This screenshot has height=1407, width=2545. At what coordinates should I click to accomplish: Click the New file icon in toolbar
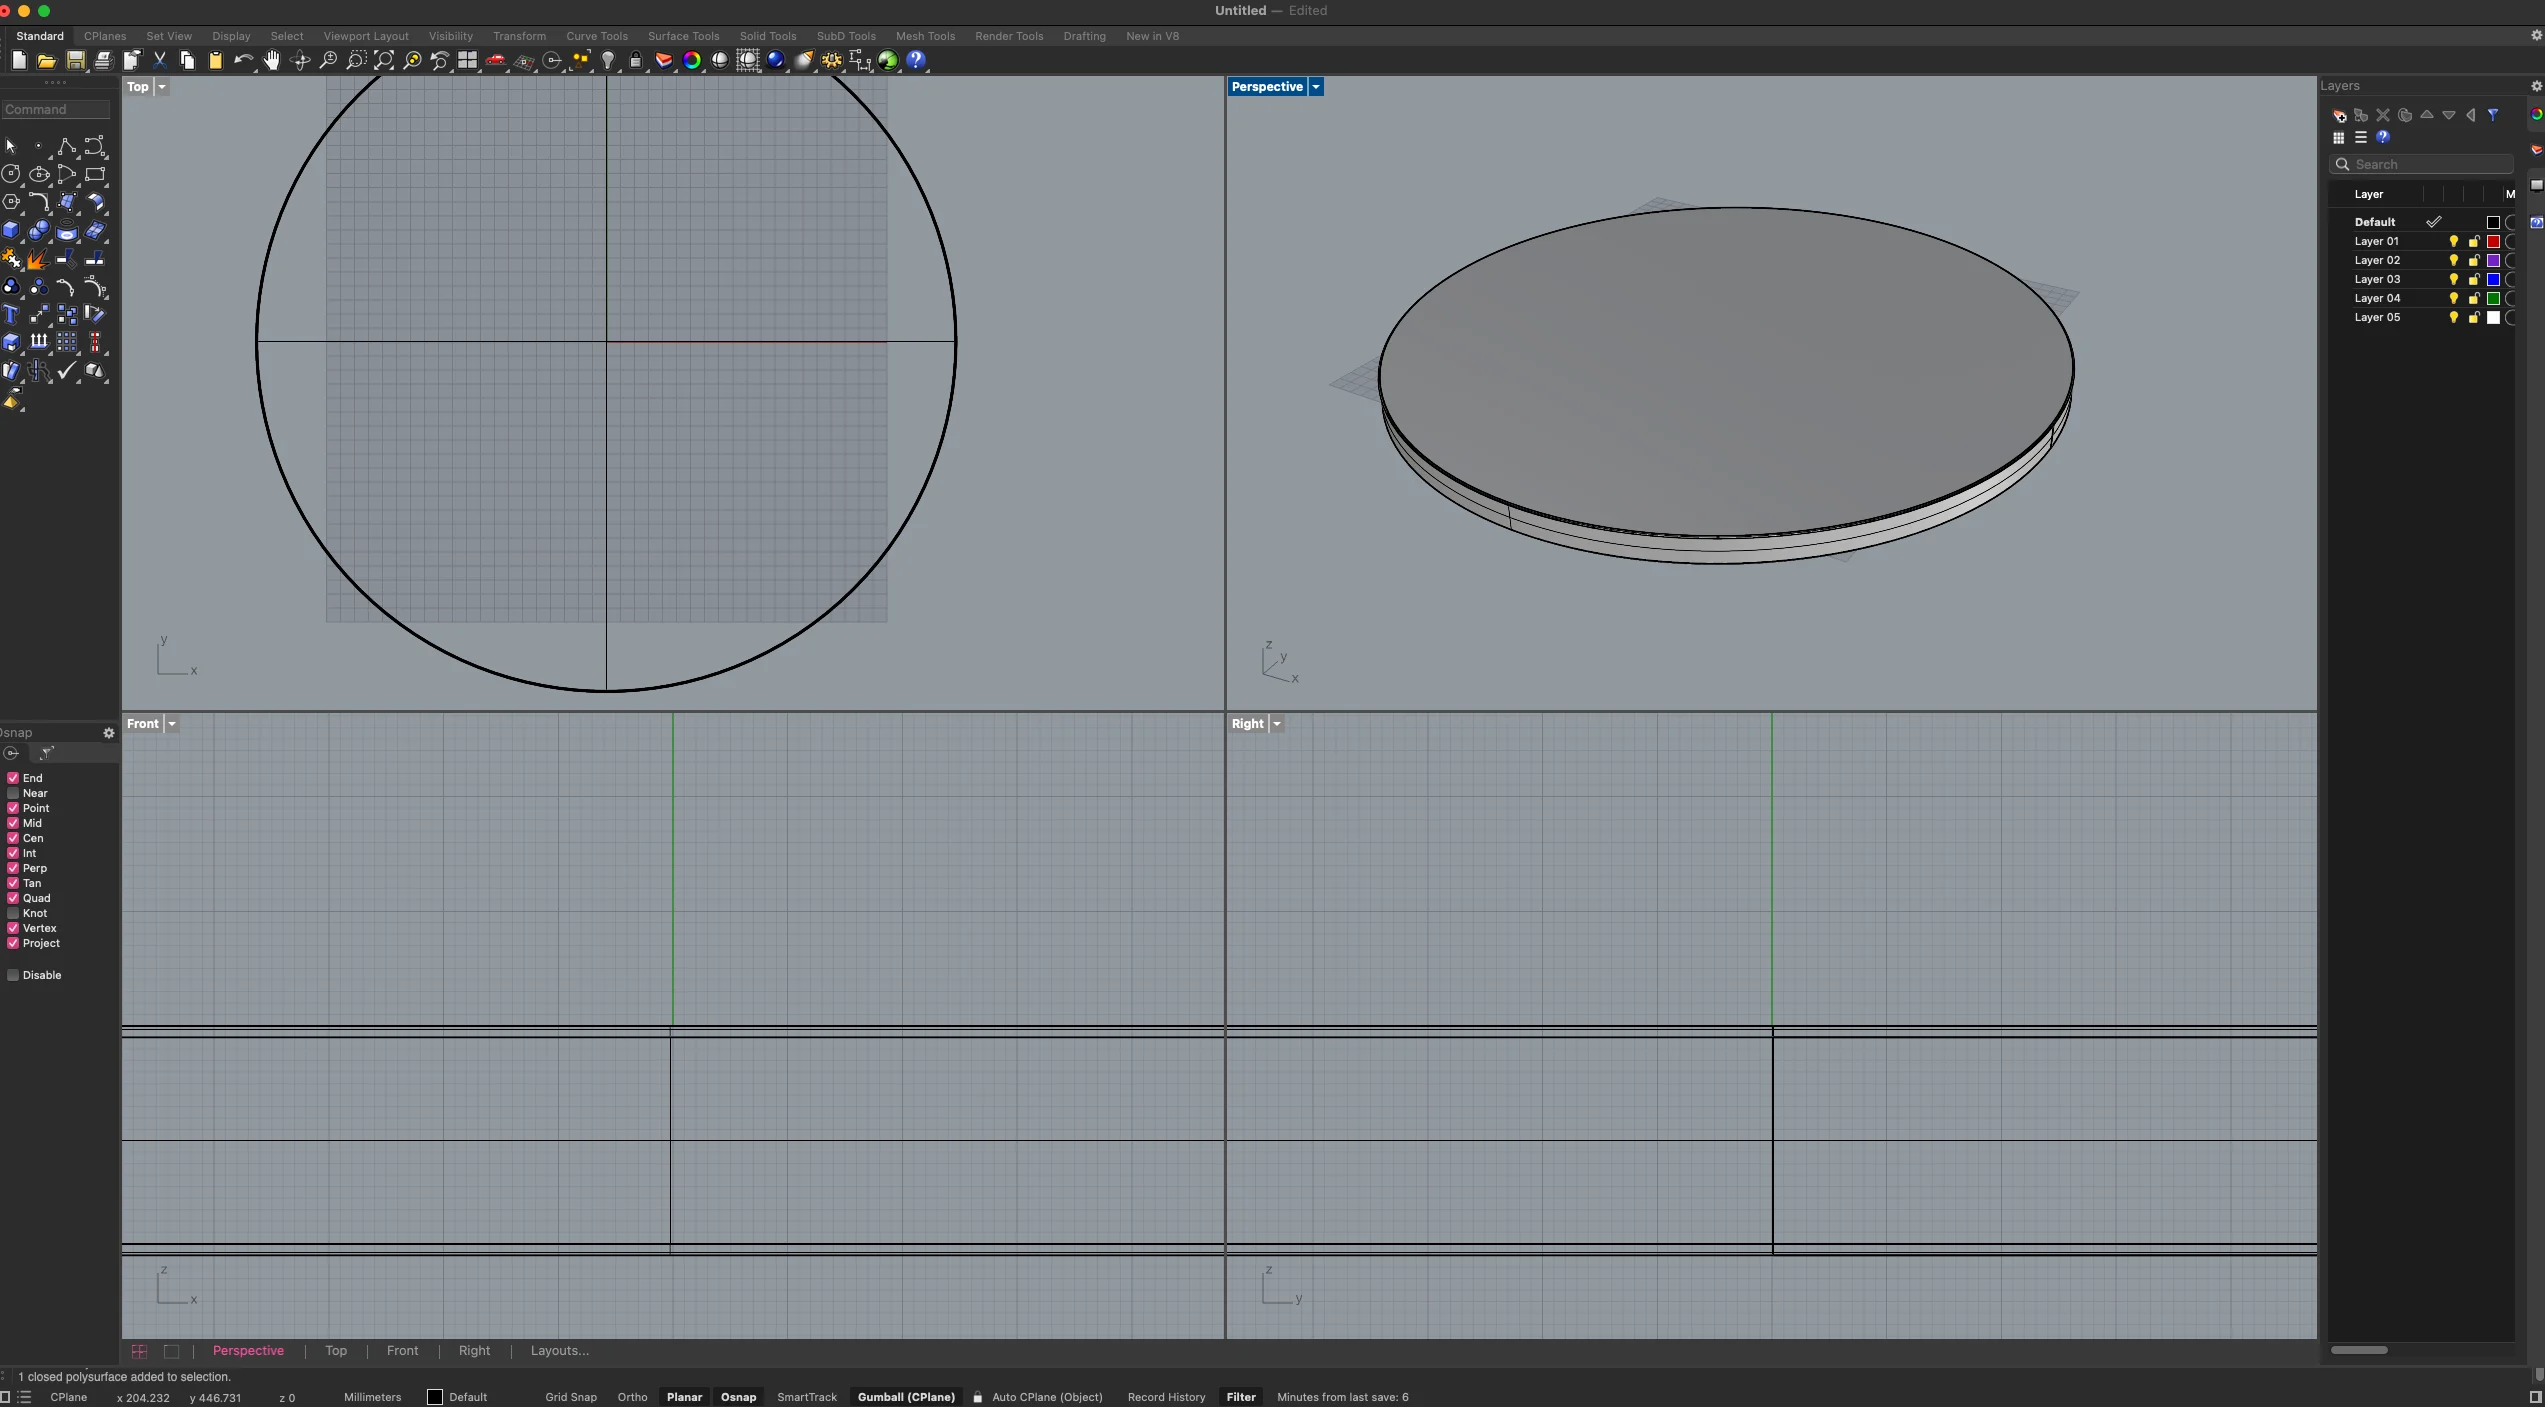19,61
